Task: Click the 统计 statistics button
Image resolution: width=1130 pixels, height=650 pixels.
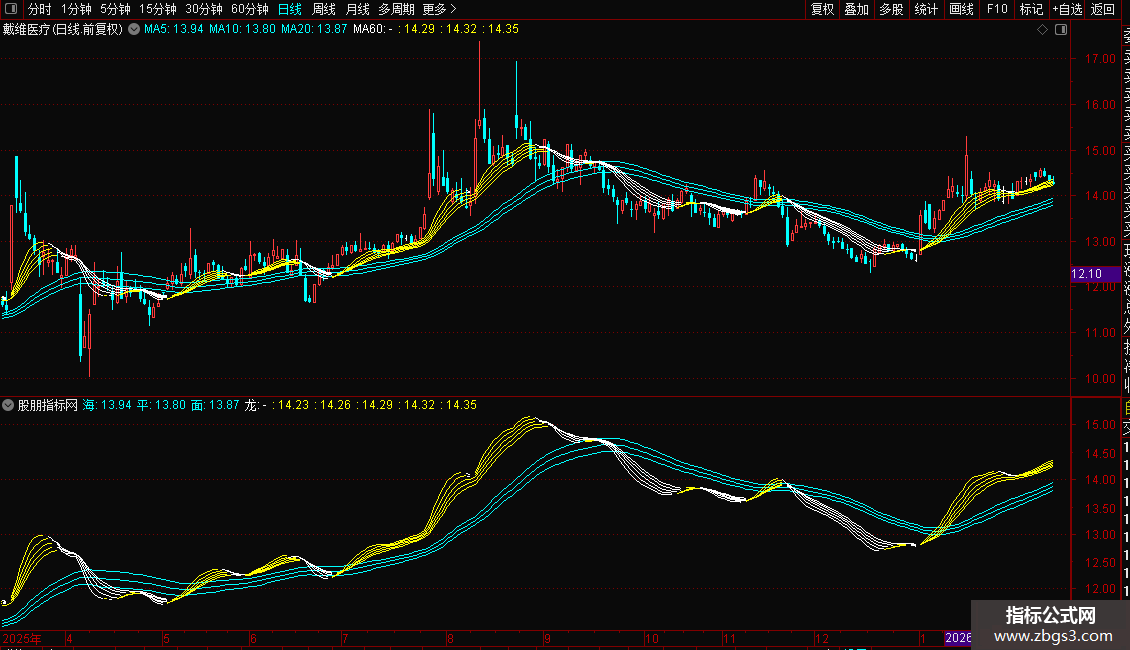Action: [x=926, y=9]
